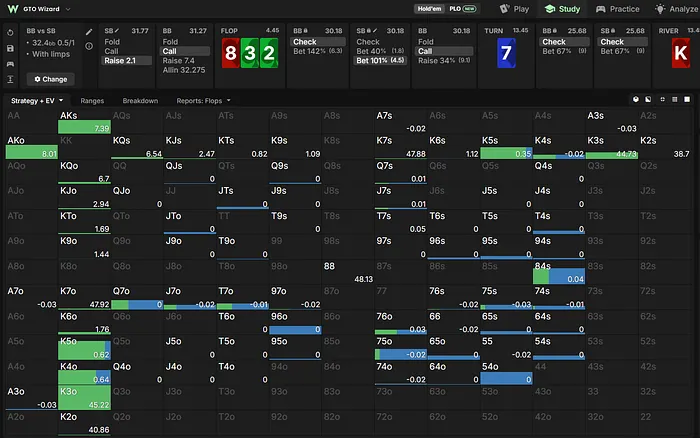This screenshot has width=700, height=438.
Task: Click the GTO Wizard logo
Action: [13, 9]
